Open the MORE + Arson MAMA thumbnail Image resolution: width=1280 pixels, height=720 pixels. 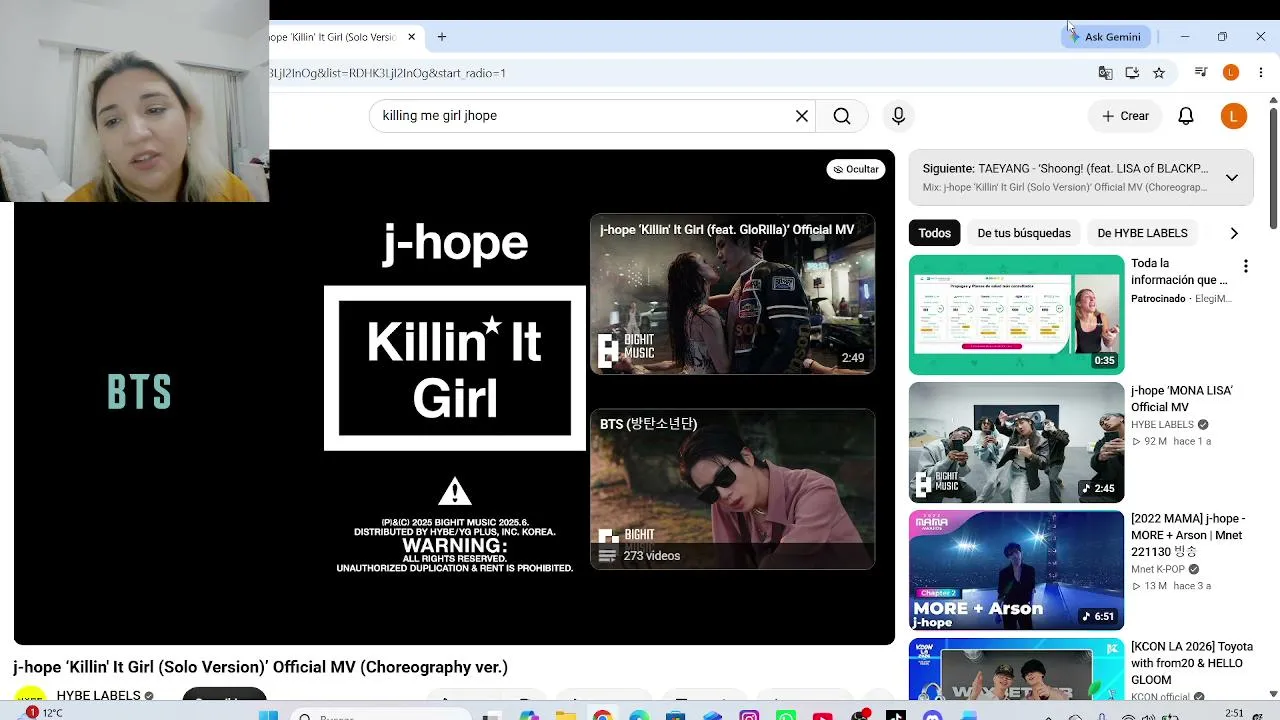click(x=1016, y=570)
